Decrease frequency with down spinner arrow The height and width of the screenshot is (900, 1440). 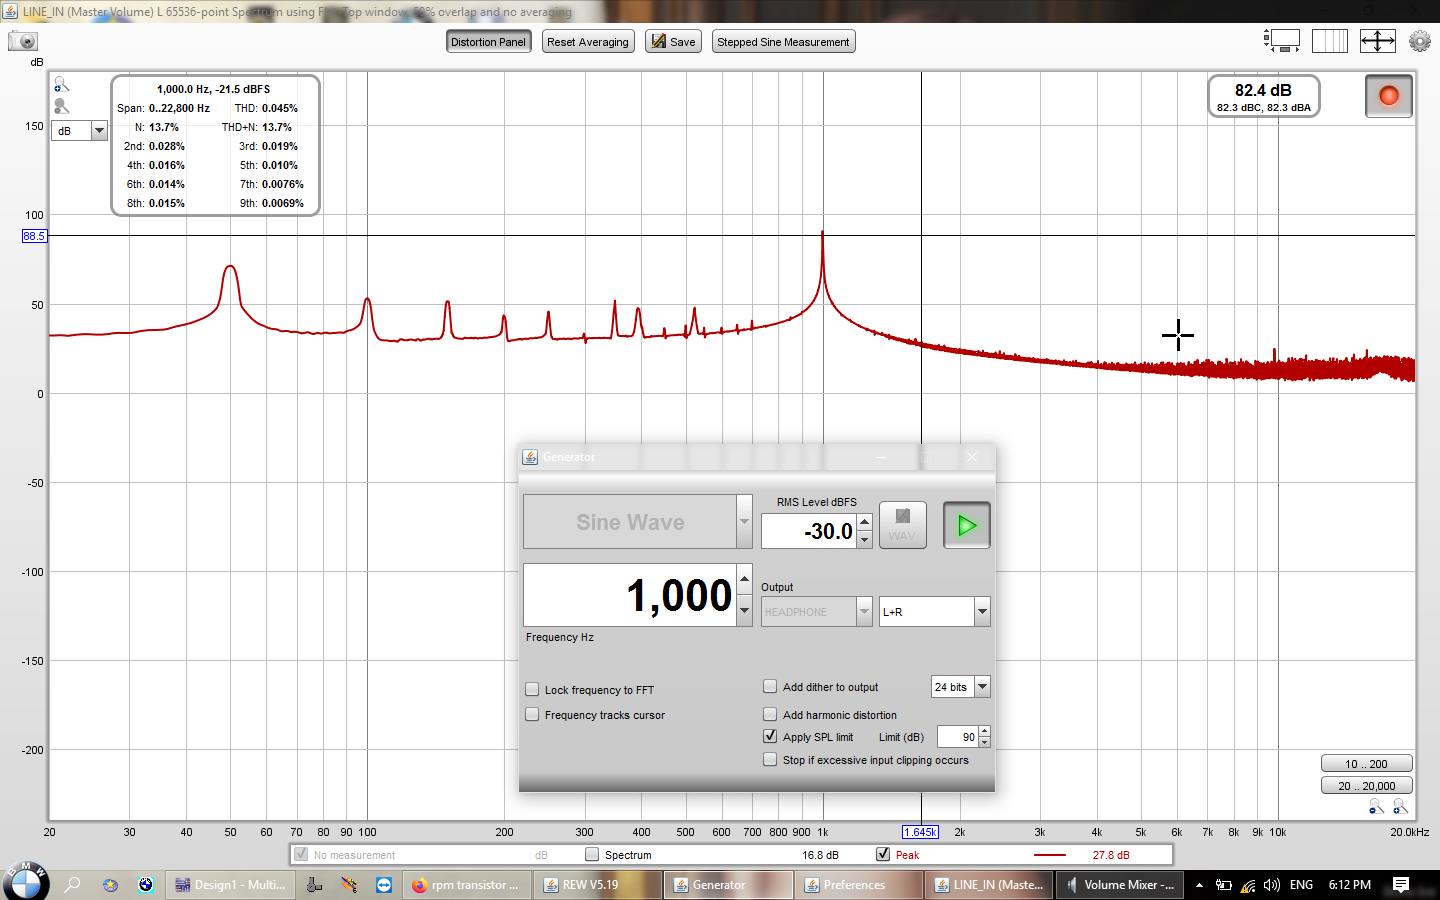pyautogui.click(x=744, y=610)
